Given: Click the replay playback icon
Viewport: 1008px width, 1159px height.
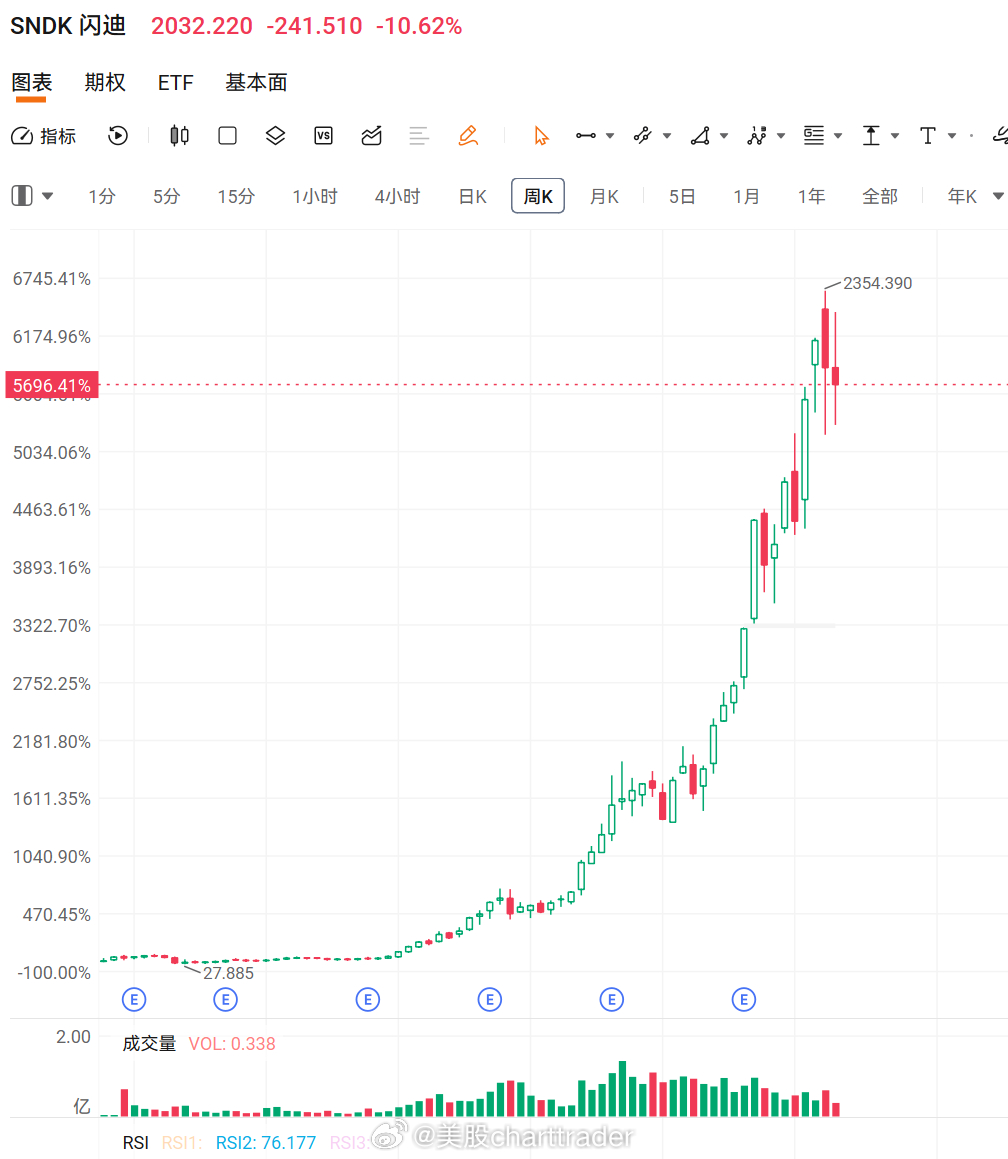Looking at the screenshot, I should pos(118,136).
